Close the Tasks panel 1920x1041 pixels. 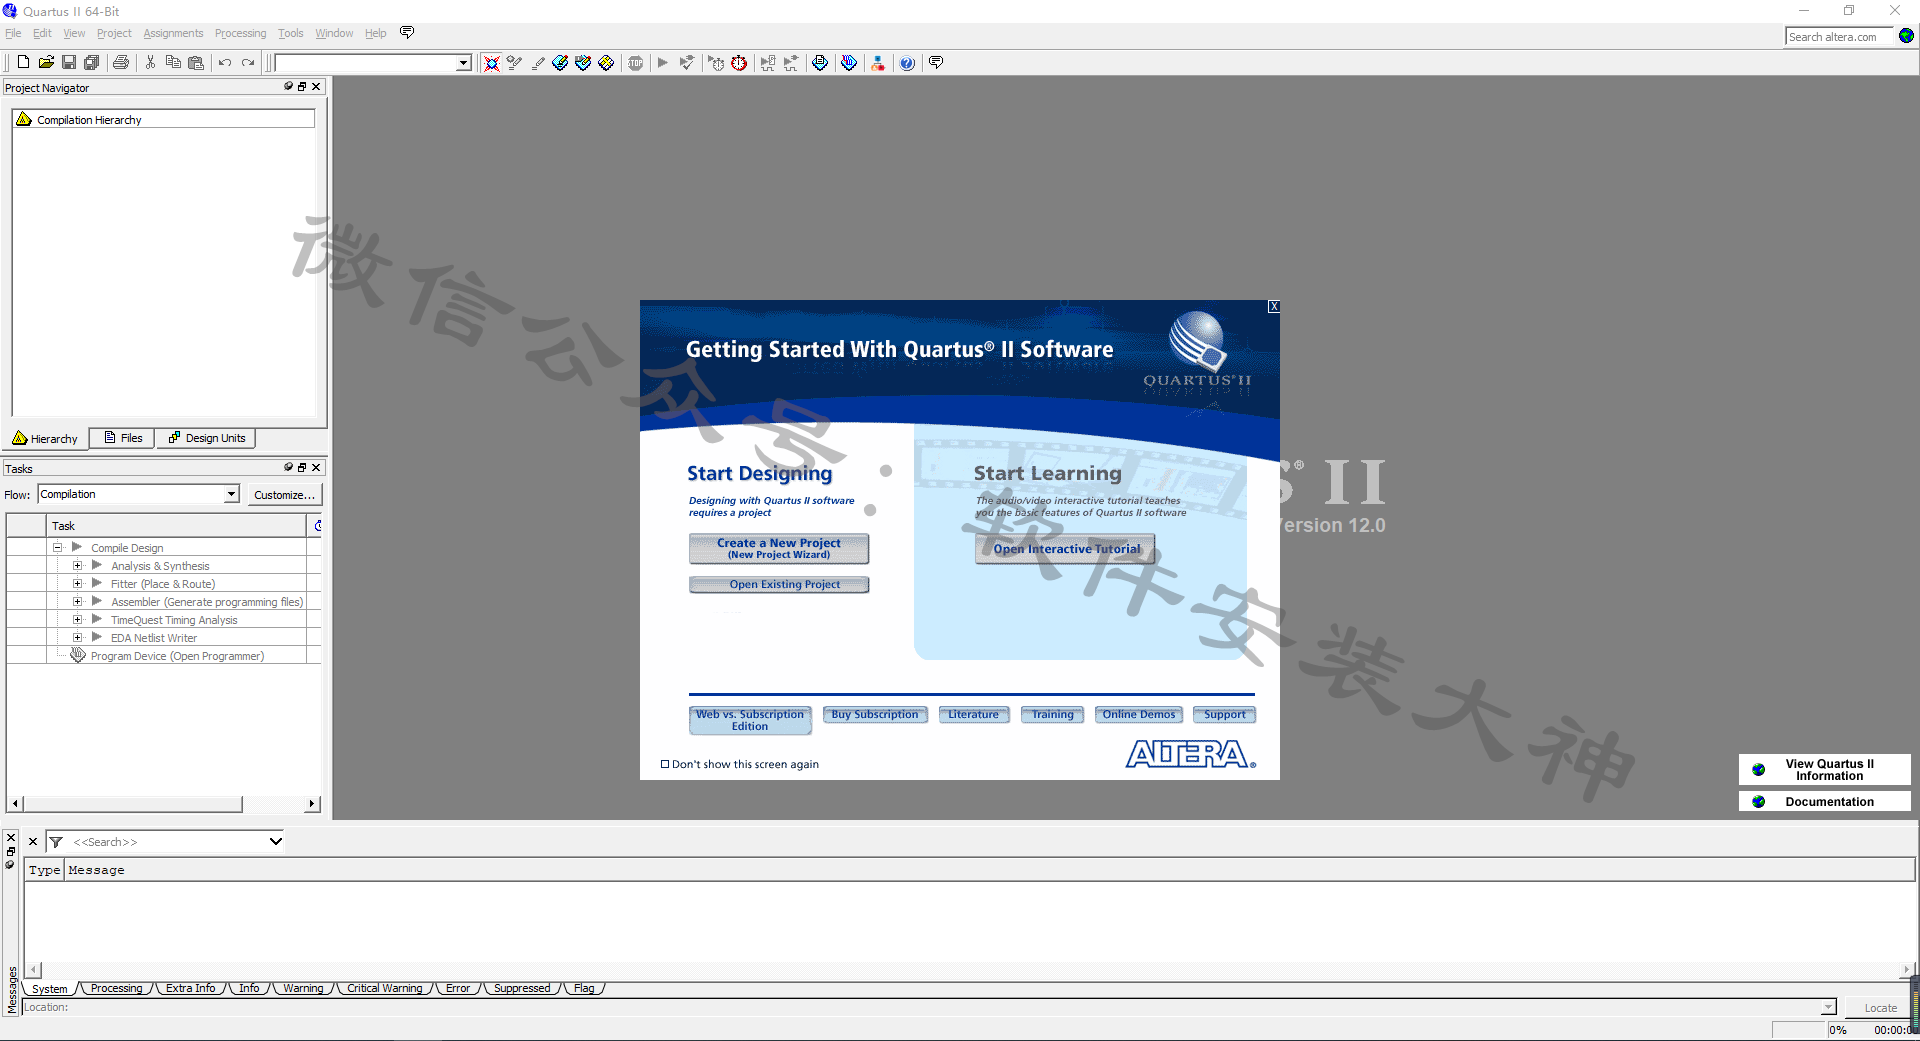(316, 467)
